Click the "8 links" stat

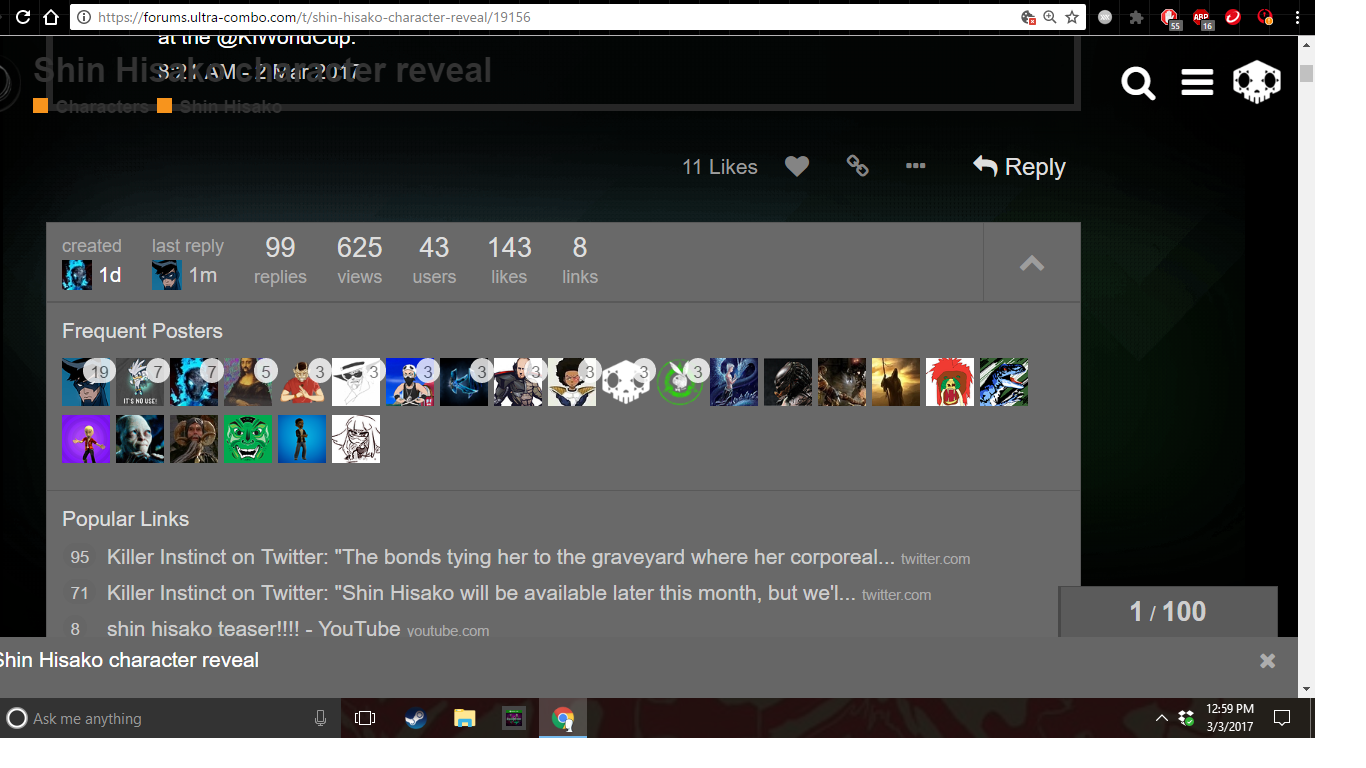(x=580, y=261)
